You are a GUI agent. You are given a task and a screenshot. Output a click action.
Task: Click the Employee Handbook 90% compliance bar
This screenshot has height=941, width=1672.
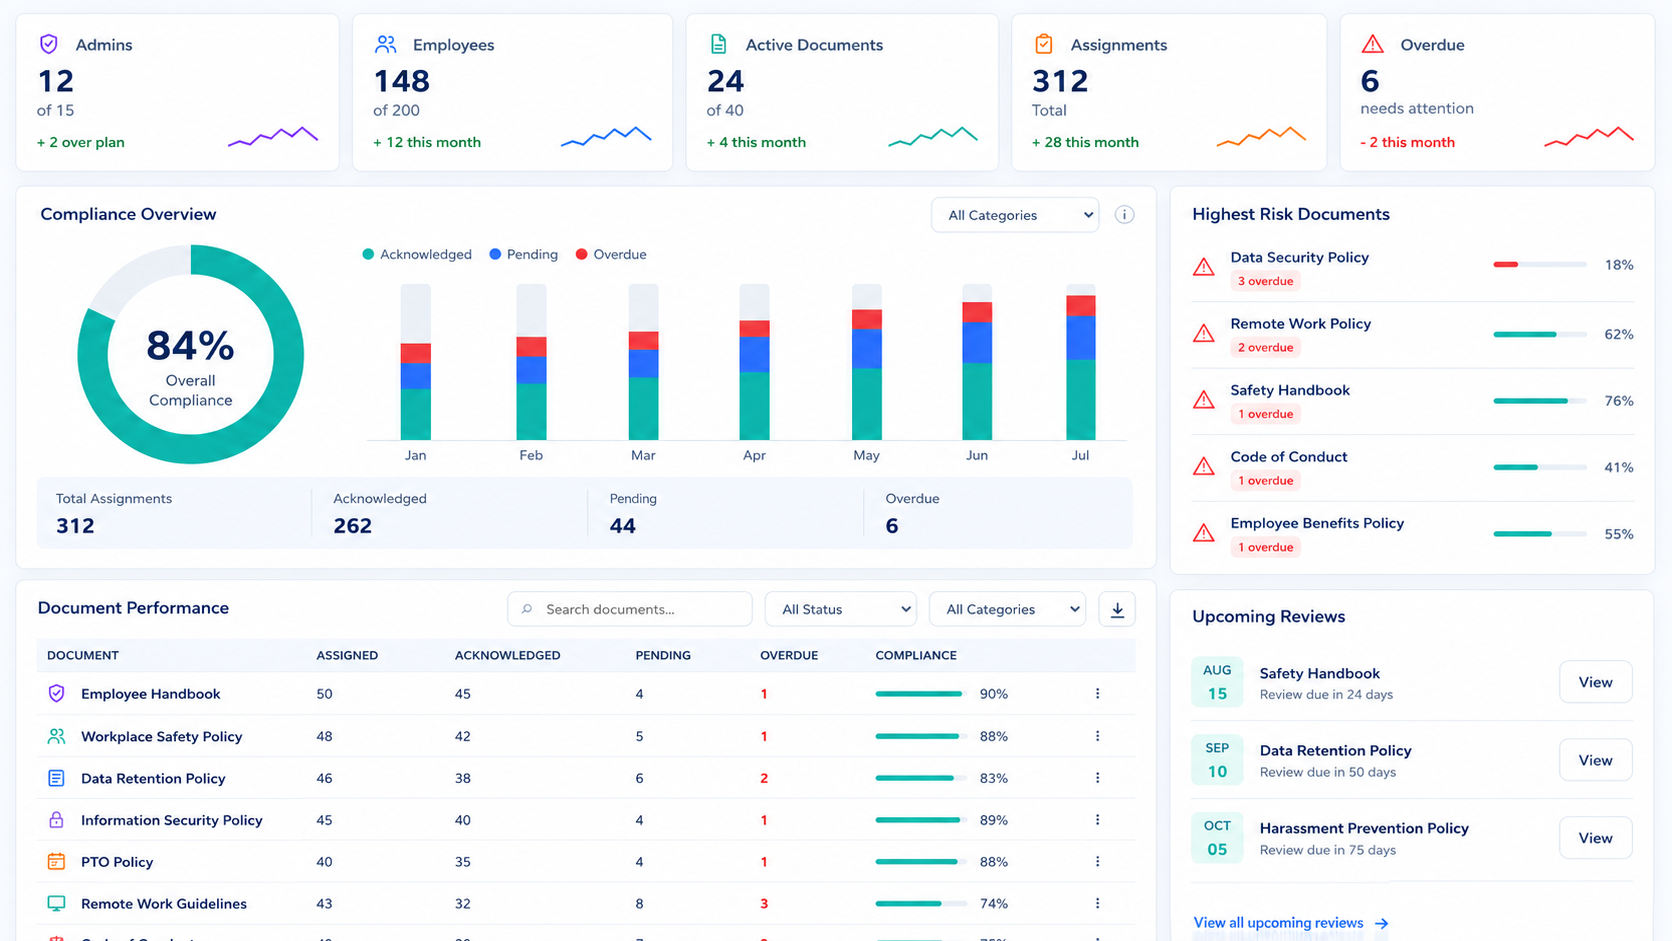pos(920,693)
